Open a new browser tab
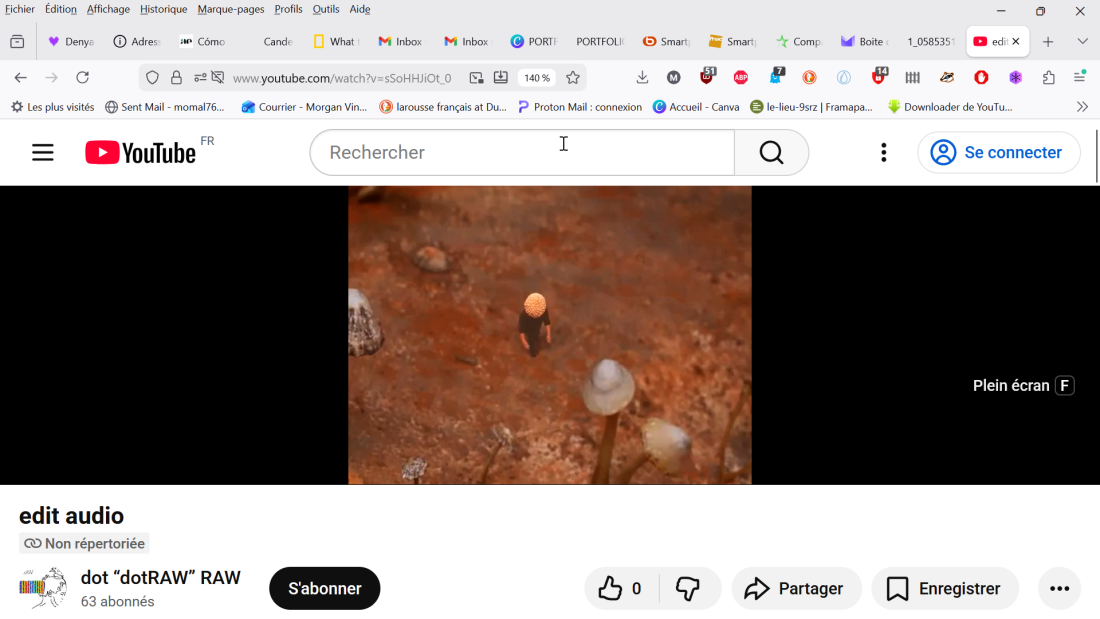1100x619 pixels. tap(1048, 41)
